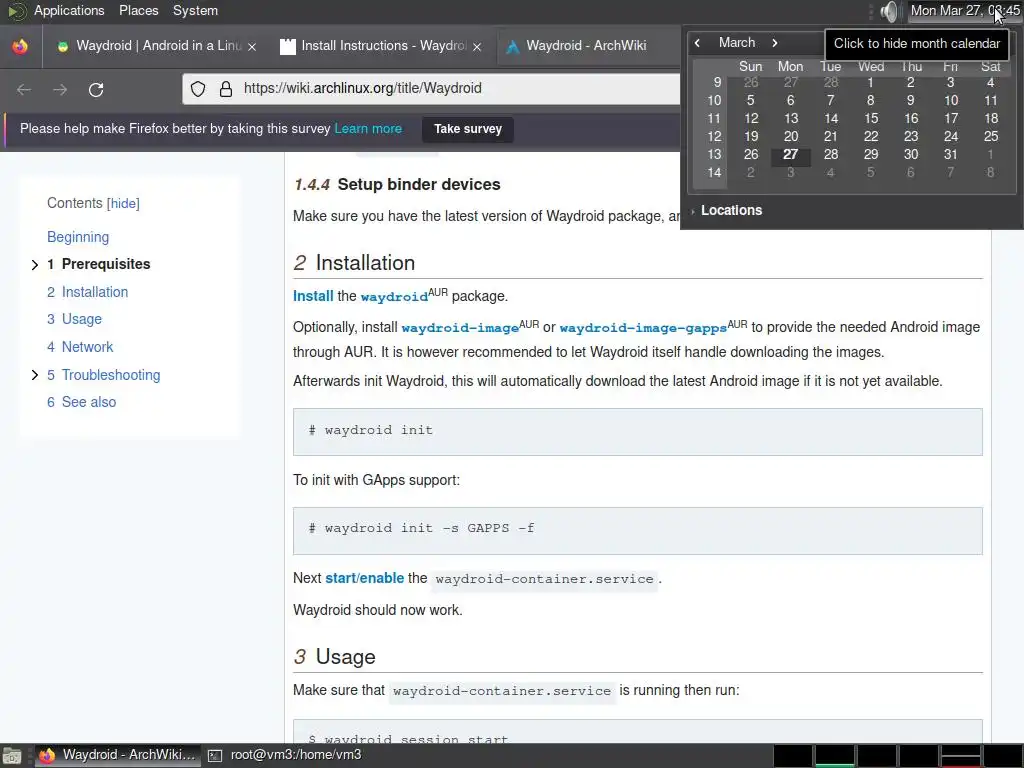Open the waydroid-image-gapps AUR link
Viewport: 1024px width, 768px height.
(x=643, y=327)
